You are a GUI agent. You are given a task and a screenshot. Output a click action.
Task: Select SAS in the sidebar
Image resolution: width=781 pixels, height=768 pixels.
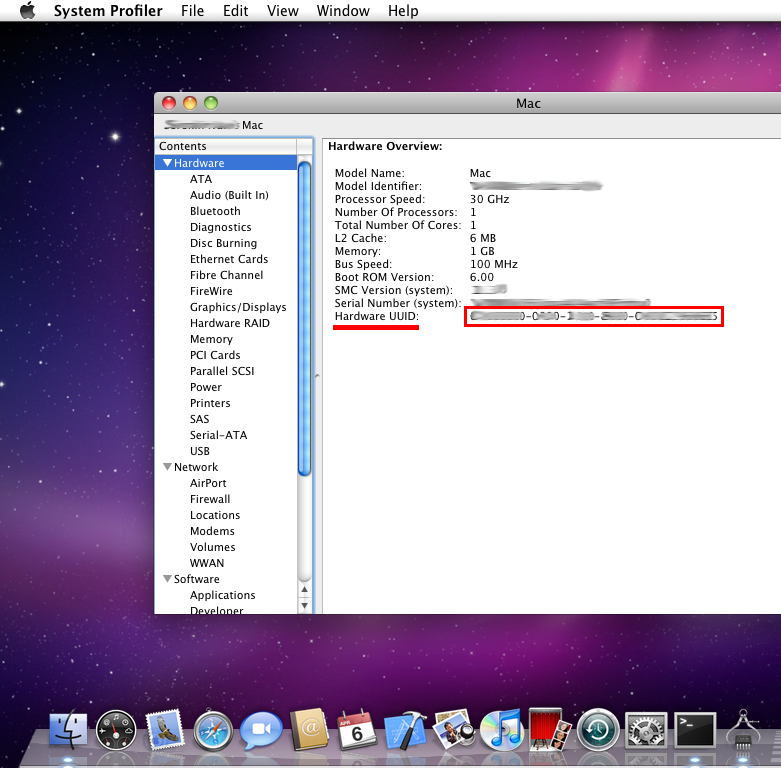pyautogui.click(x=199, y=419)
